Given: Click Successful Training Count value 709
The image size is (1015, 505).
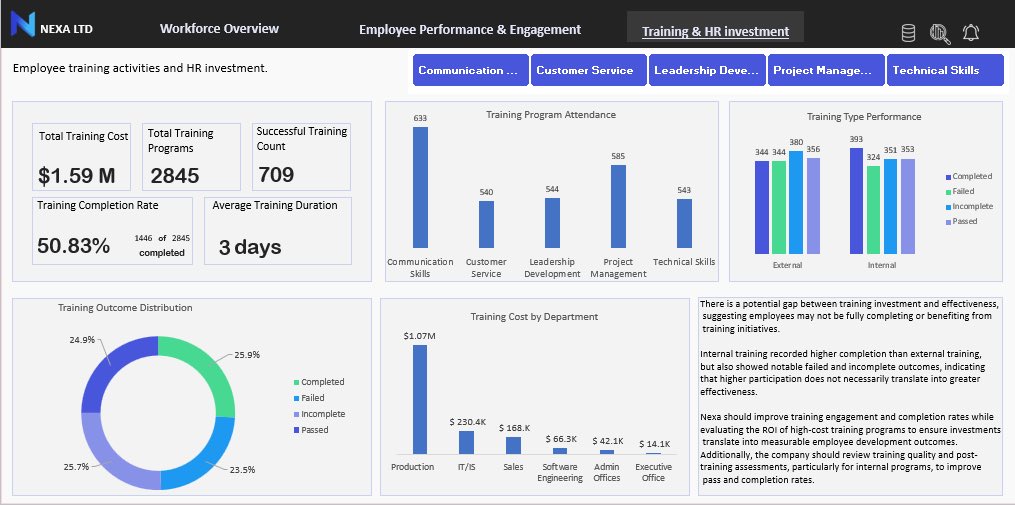Looking at the screenshot, I should pos(276,174).
